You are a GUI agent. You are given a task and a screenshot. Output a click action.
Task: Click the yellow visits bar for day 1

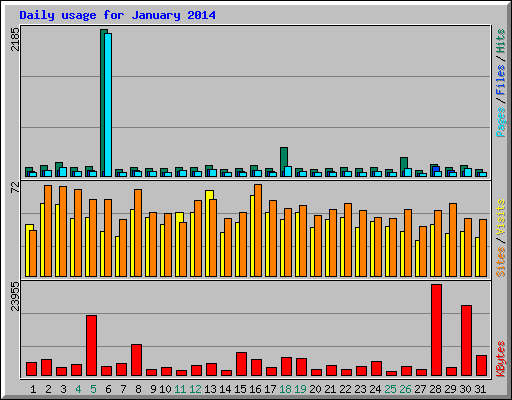point(28,250)
